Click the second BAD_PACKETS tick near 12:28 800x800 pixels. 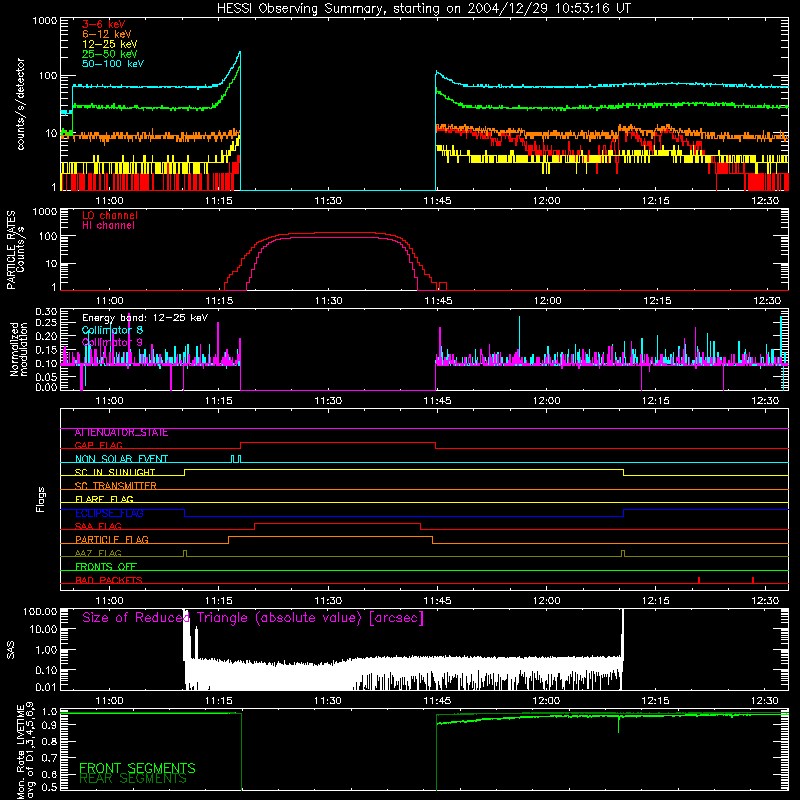click(x=753, y=580)
